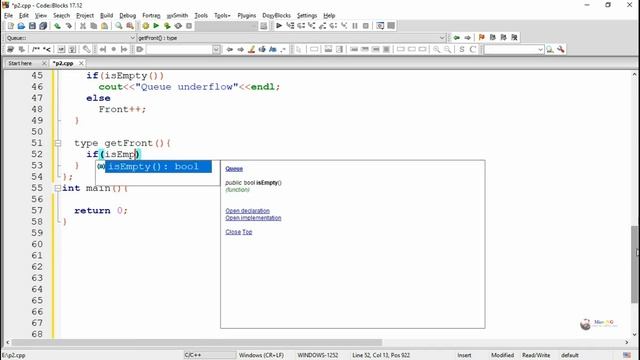
Task: Click the Highlight marker pen icon
Action: 251,49
